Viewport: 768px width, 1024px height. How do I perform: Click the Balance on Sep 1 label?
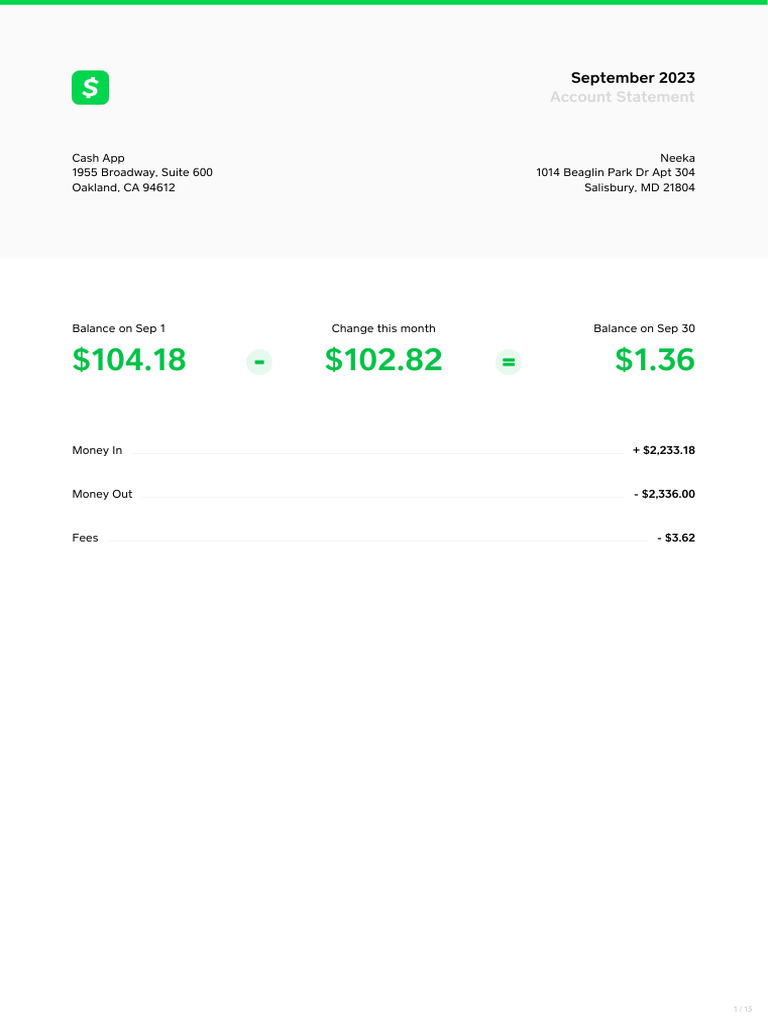(119, 329)
